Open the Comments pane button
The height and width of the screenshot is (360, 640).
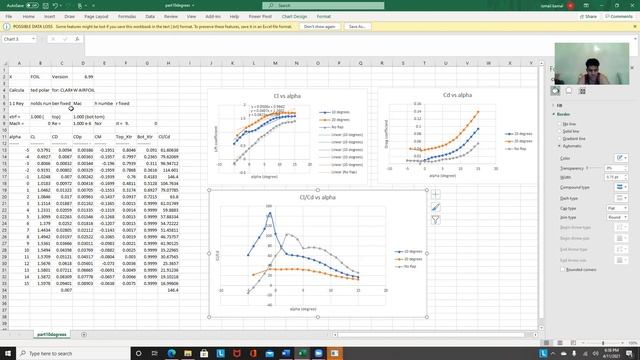point(619,17)
